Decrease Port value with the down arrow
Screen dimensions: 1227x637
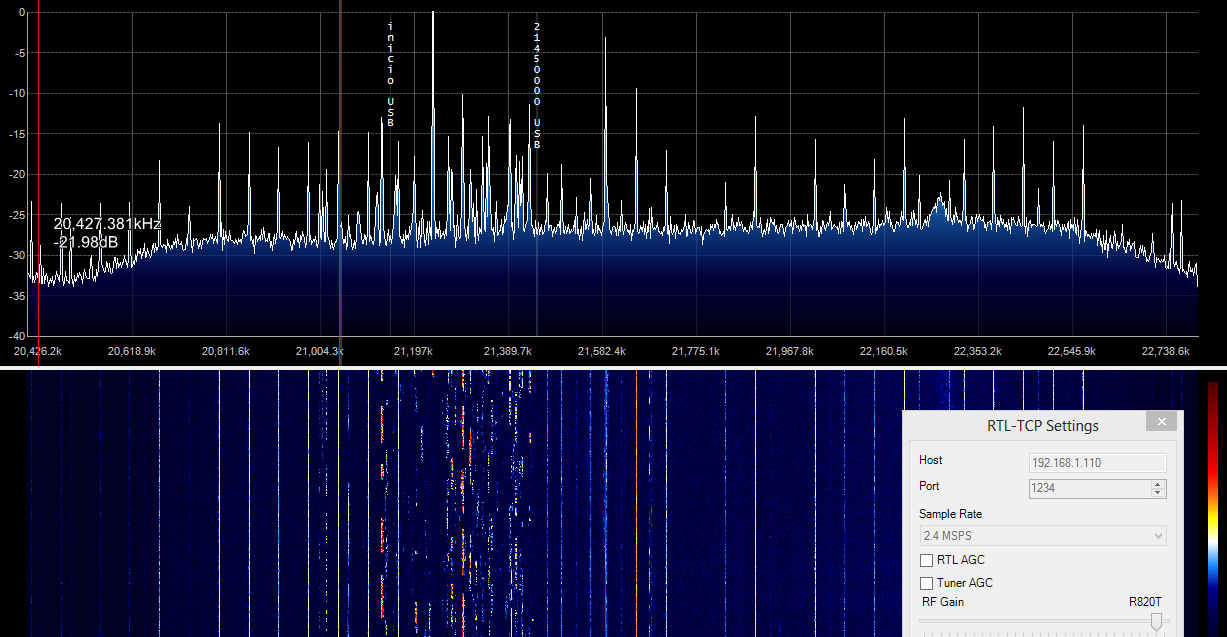click(x=1158, y=492)
